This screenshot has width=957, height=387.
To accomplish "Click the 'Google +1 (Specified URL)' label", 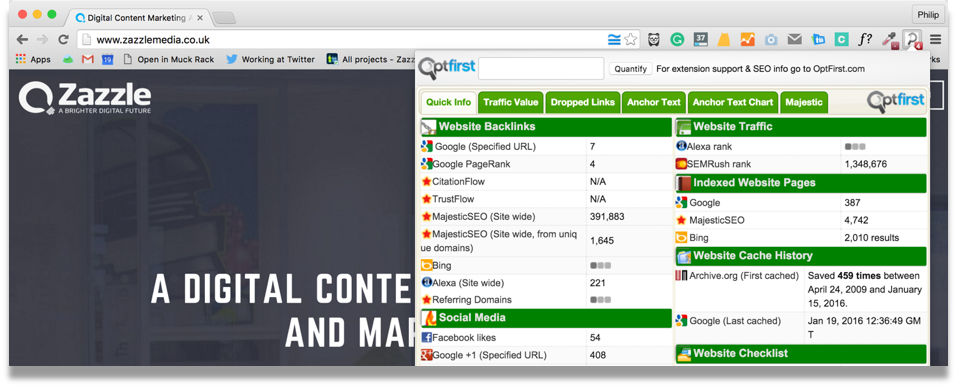I will (x=489, y=355).
